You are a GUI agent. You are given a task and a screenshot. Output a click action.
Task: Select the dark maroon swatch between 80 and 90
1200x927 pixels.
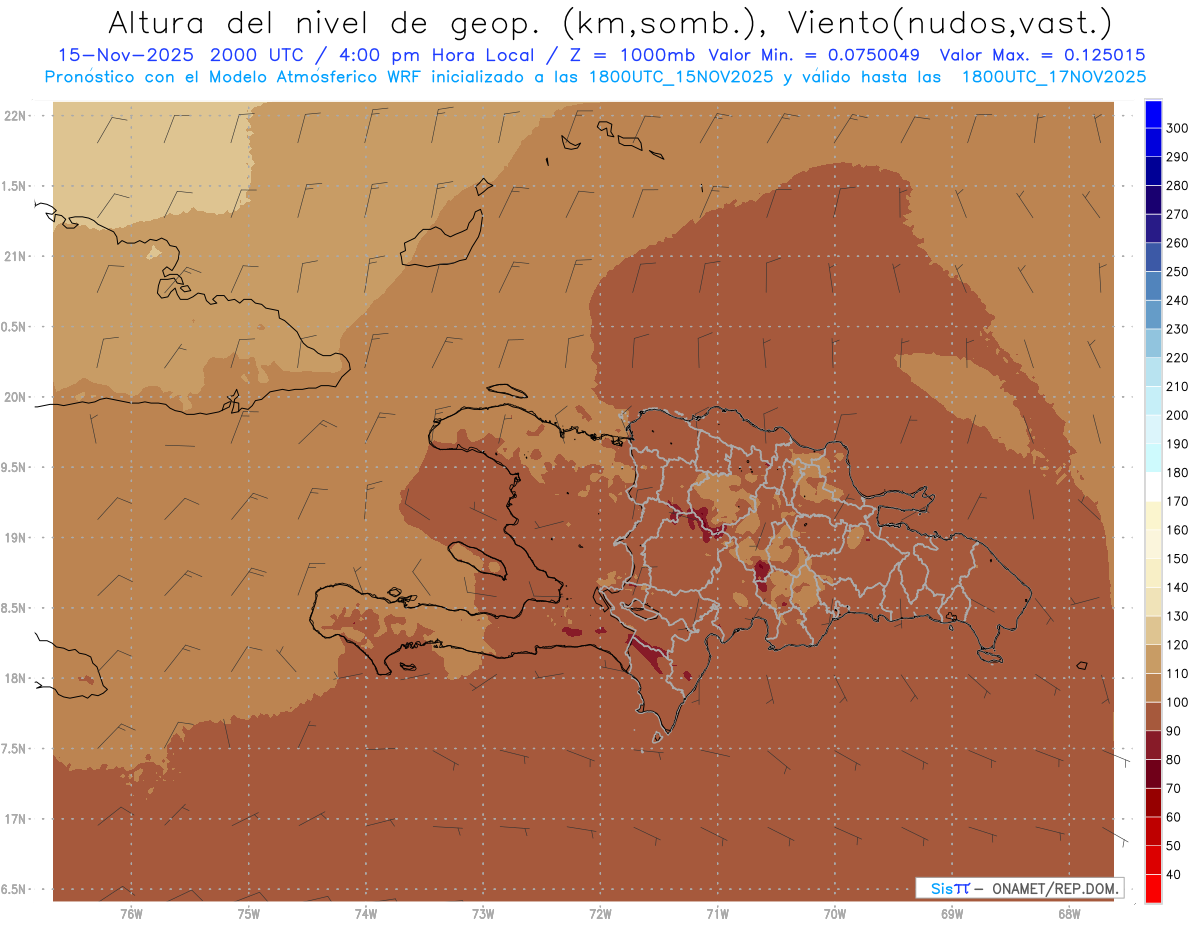[x=1152, y=745]
